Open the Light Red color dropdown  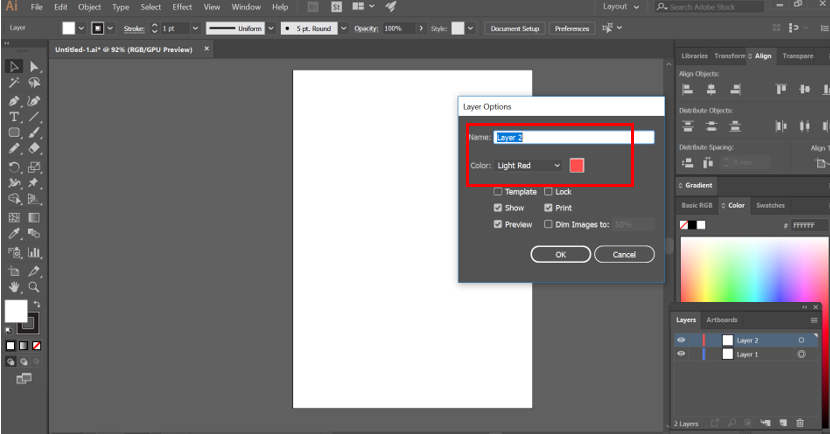pyautogui.click(x=528, y=166)
